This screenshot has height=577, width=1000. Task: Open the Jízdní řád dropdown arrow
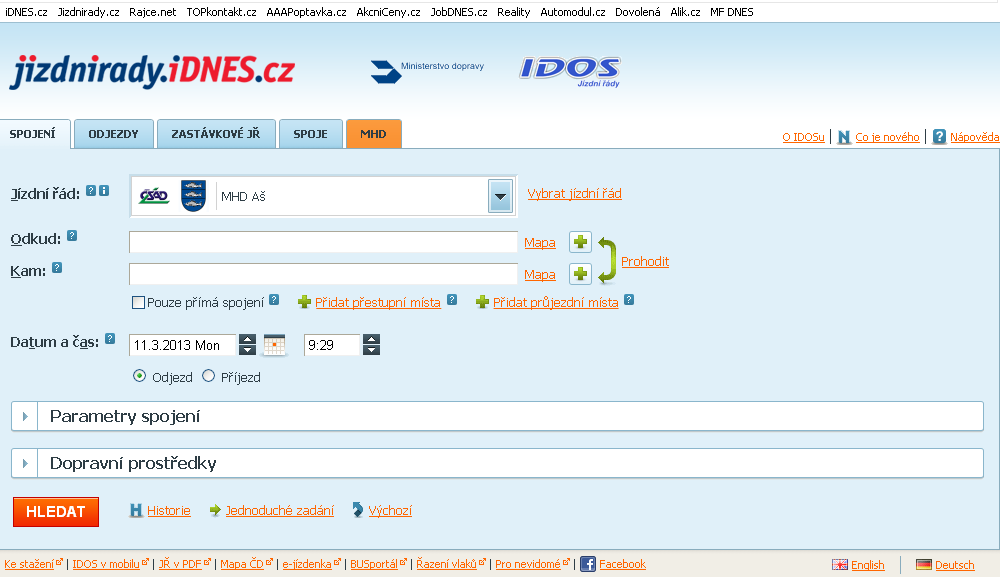tap(501, 196)
